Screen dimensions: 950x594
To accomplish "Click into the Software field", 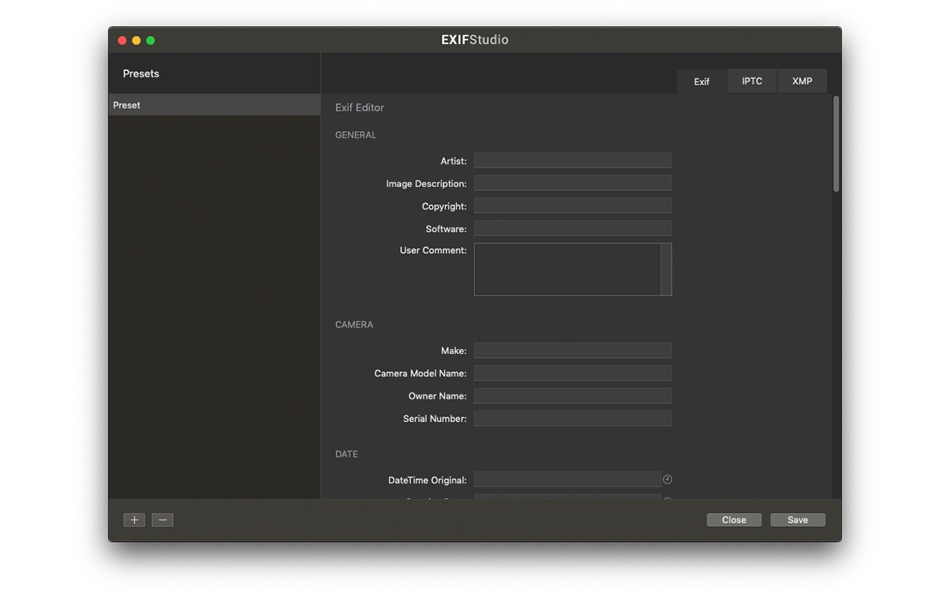I will coord(573,229).
